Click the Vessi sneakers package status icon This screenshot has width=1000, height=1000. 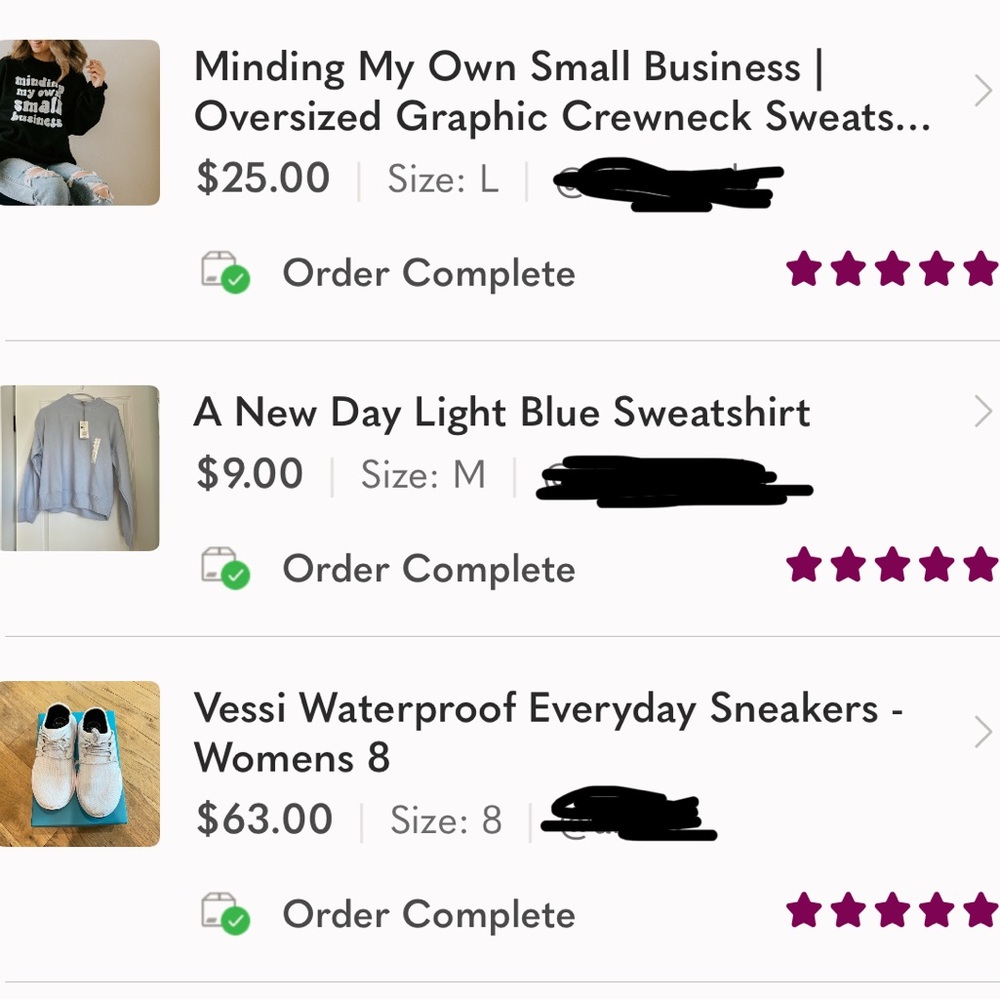pyautogui.click(x=225, y=914)
